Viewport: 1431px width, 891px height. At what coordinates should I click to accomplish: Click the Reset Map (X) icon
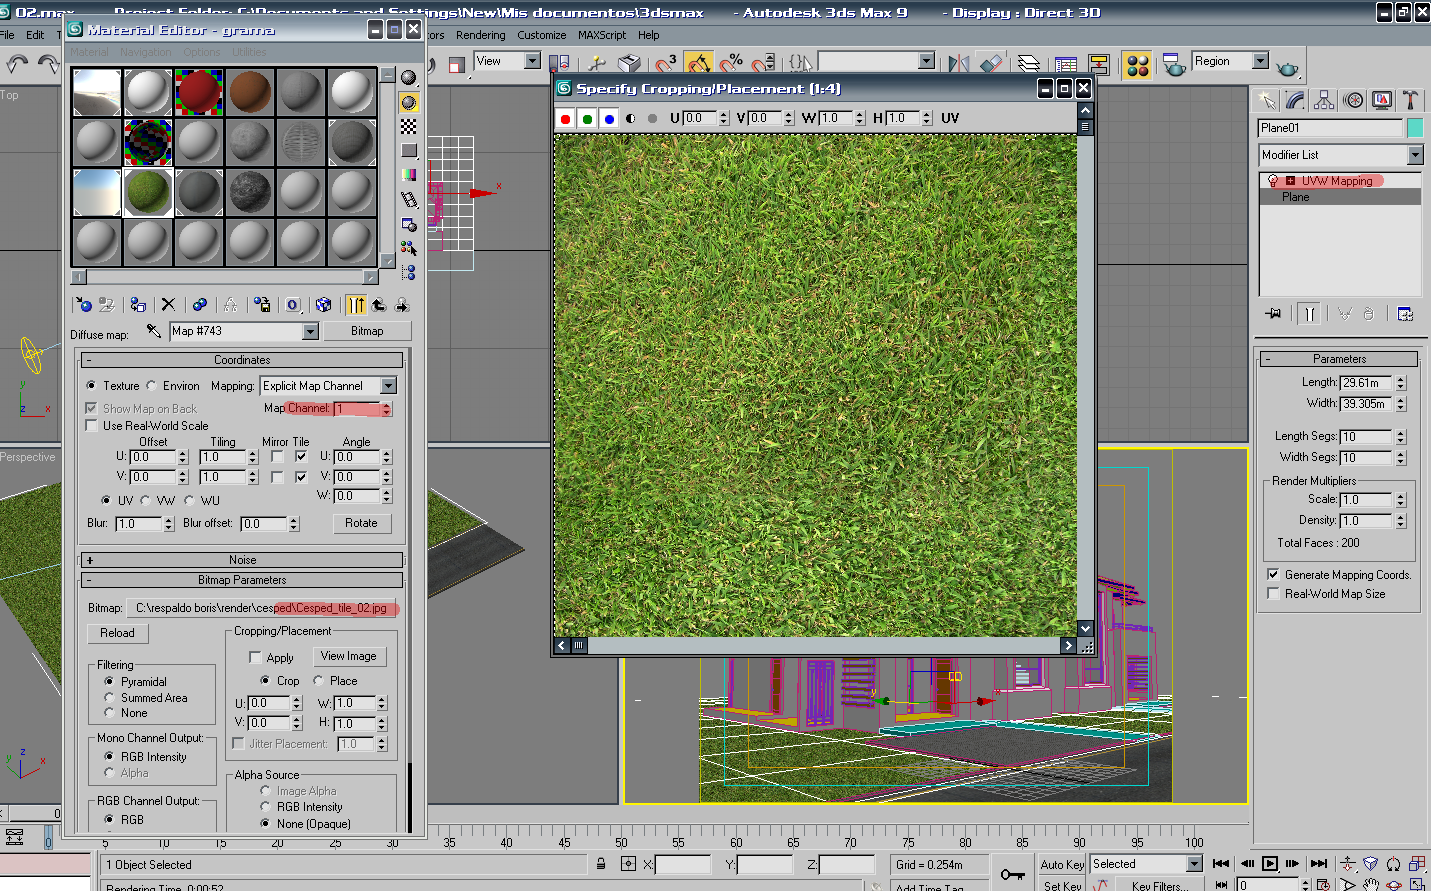168,305
